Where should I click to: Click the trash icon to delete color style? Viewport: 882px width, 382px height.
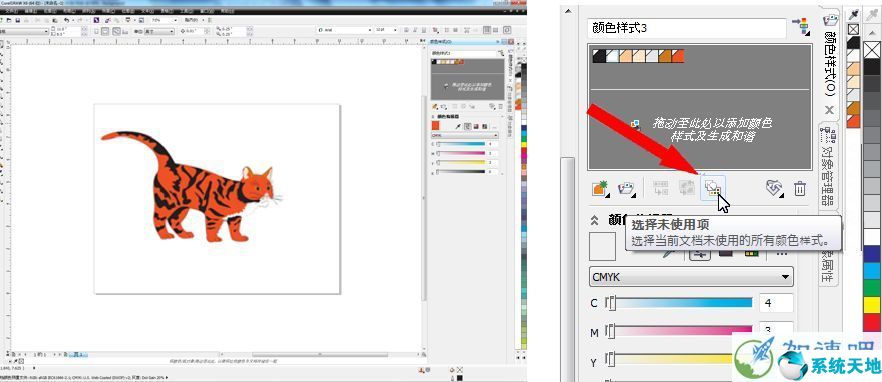click(799, 188)
